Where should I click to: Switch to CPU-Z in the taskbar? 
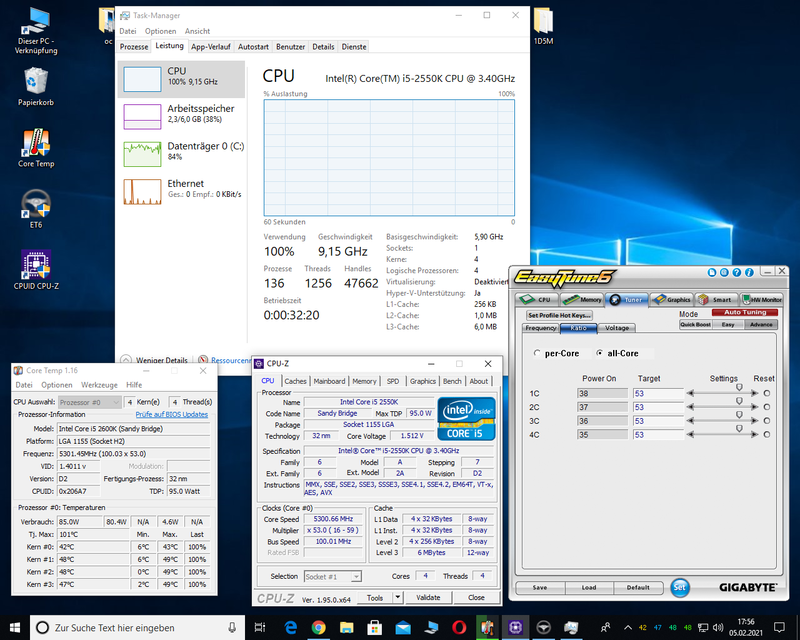coord(515,627)
